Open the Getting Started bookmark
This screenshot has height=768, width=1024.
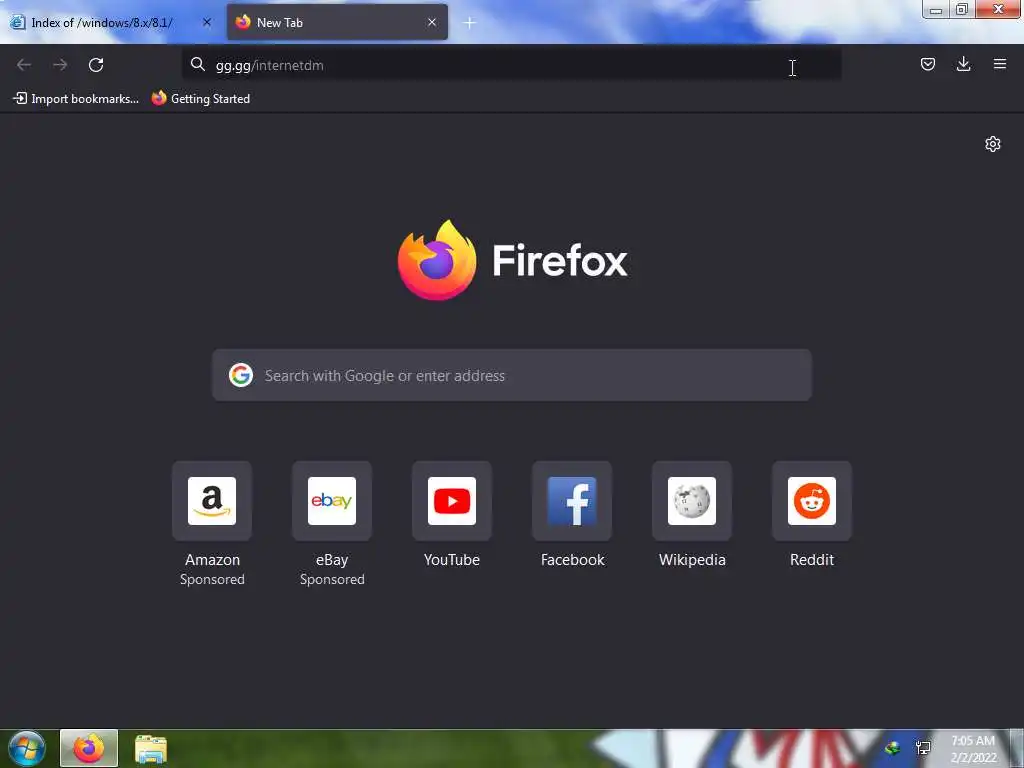(x=200, y=99)
